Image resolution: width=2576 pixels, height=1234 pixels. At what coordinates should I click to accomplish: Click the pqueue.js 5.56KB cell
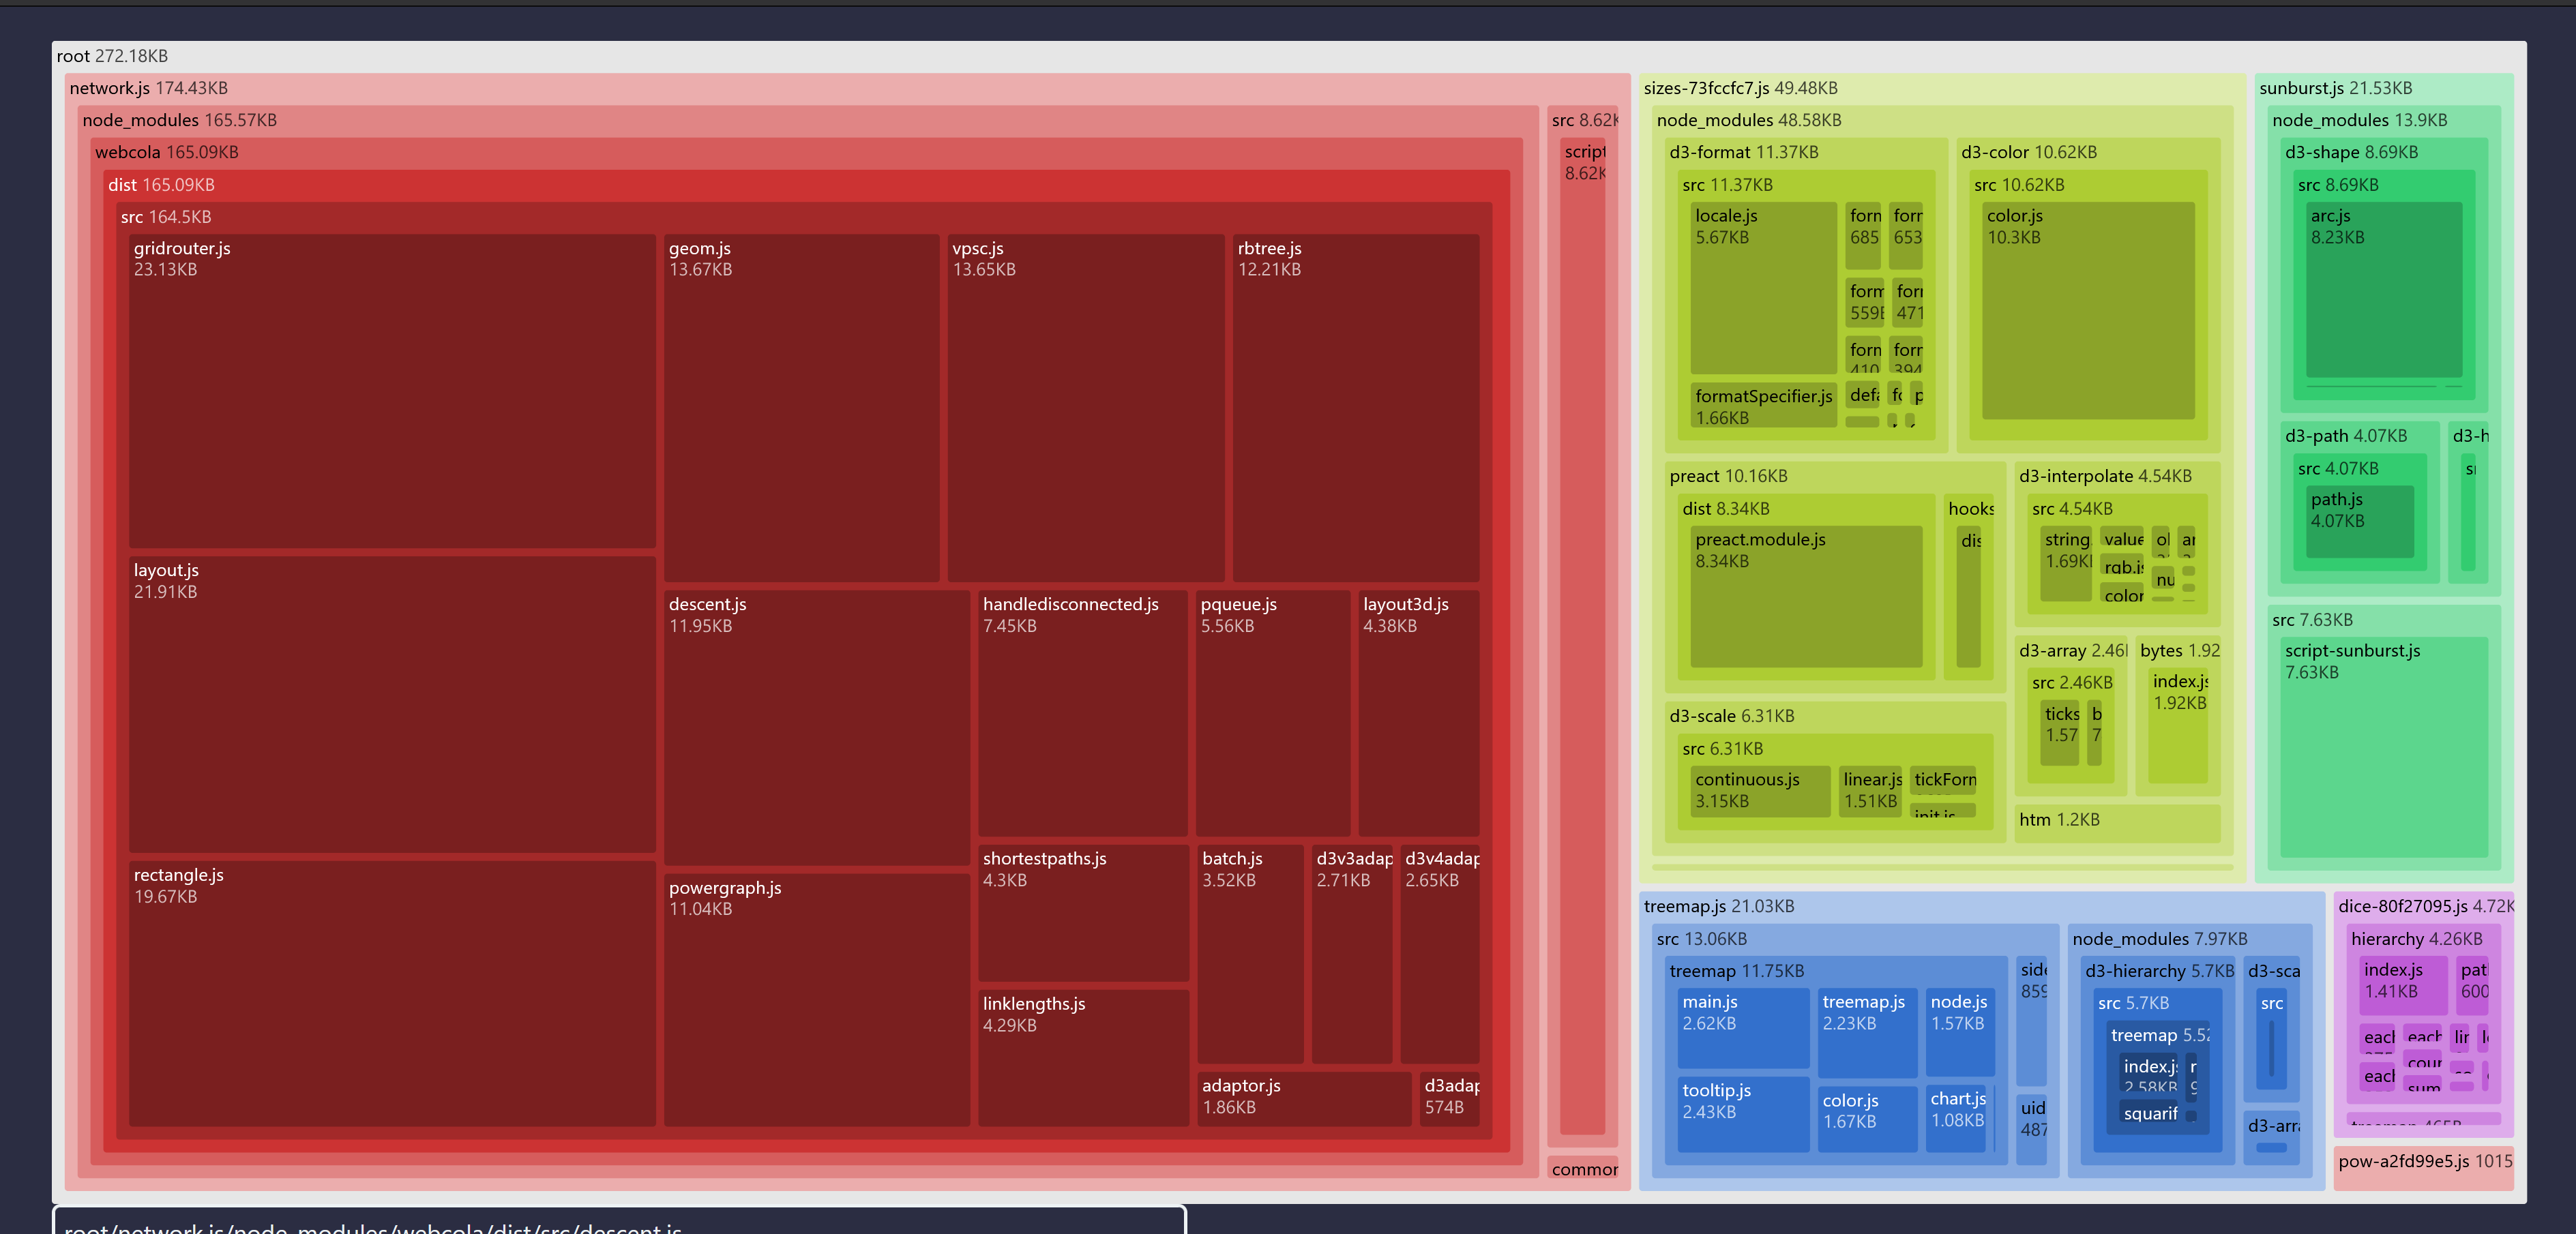pyautogui.click(x=1272, y=713)
